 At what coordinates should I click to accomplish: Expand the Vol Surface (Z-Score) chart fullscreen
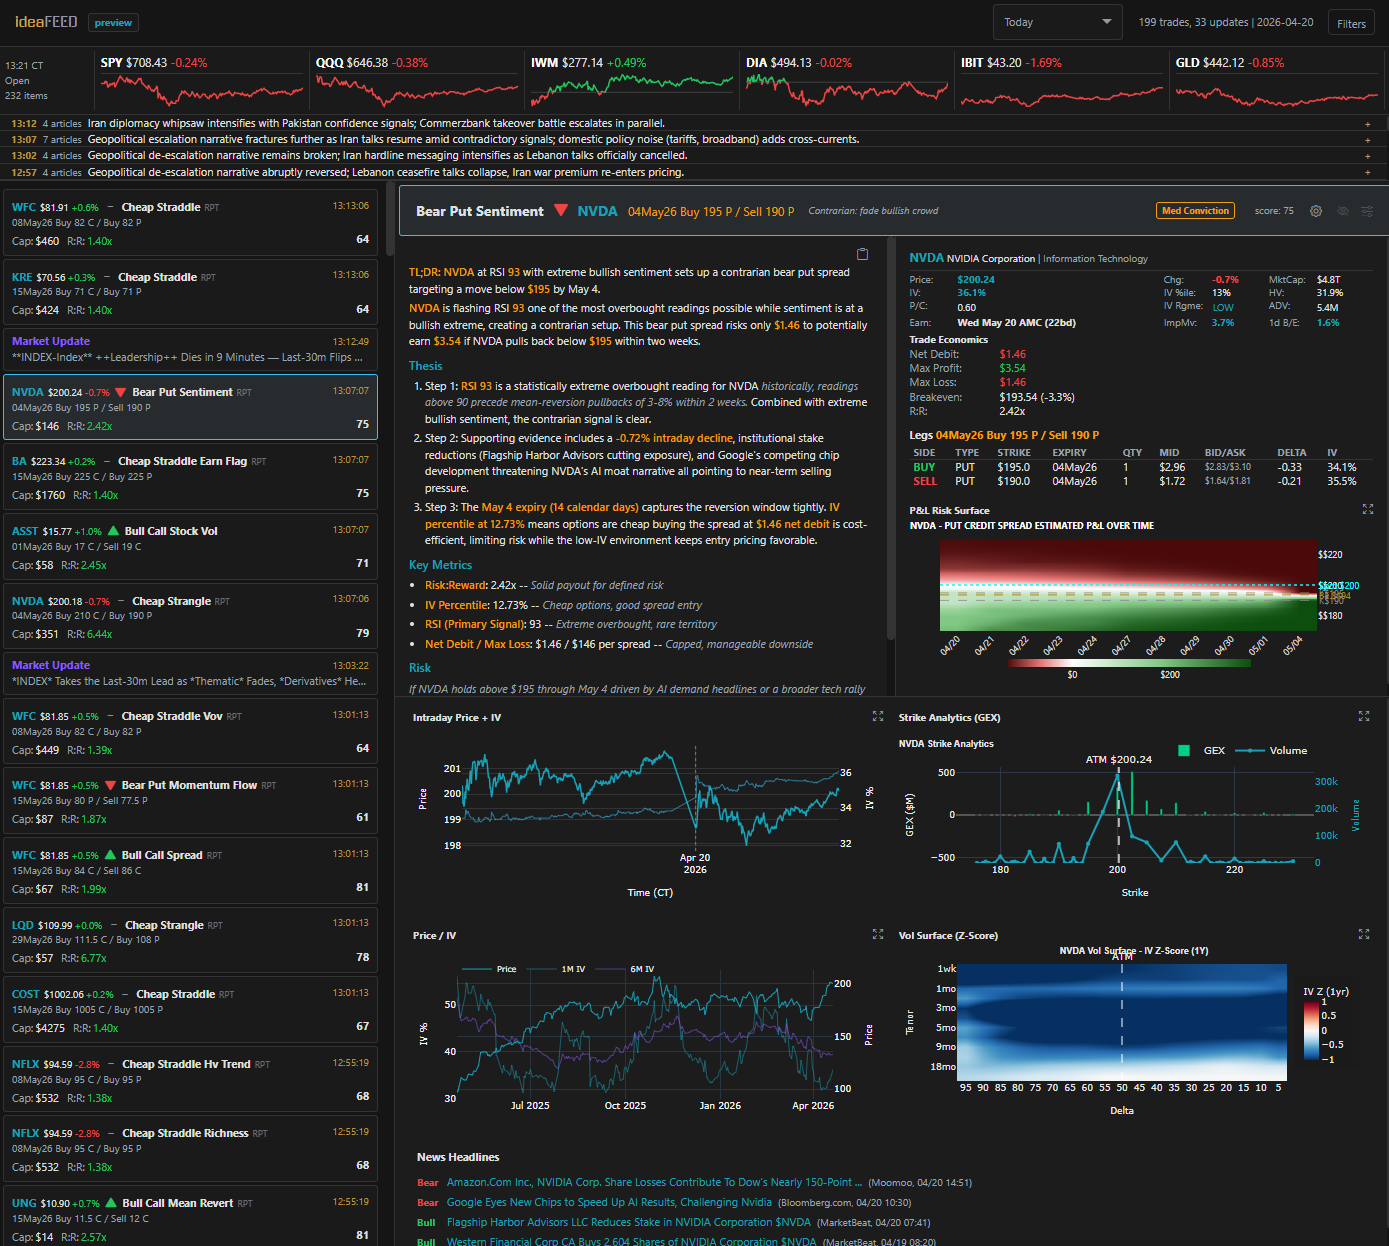pos(1364,934)
